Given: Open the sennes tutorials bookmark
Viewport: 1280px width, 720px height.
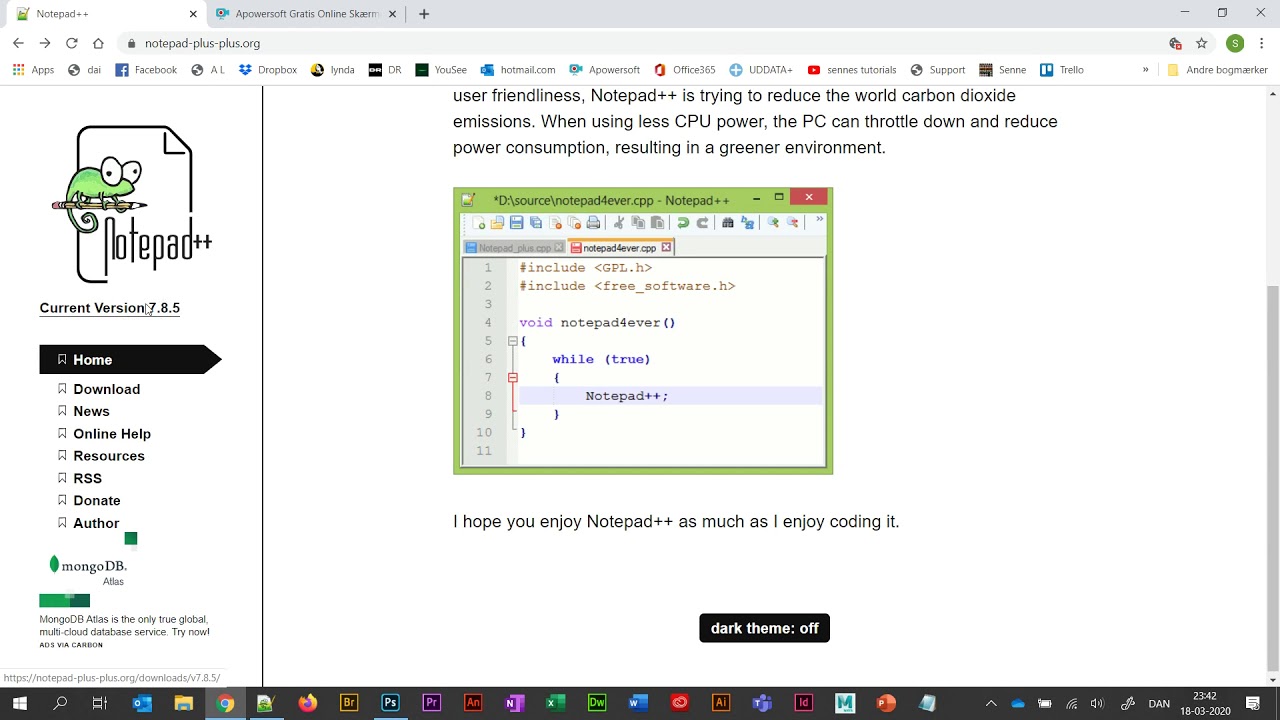Looking at the screenshot, I should coord(852,70).
